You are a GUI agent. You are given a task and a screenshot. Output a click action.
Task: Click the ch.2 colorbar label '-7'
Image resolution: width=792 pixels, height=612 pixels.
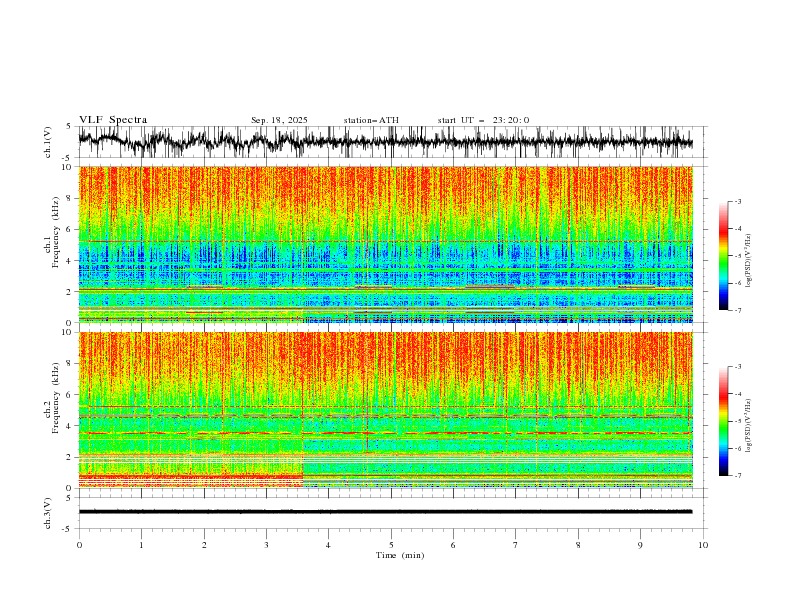(x=737, y=476)
